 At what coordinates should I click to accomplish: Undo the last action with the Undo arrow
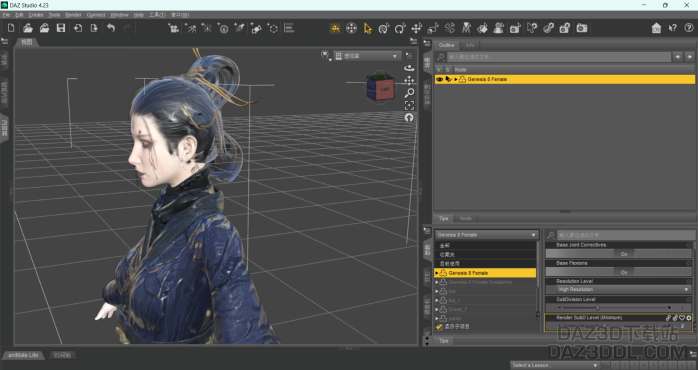110,28
